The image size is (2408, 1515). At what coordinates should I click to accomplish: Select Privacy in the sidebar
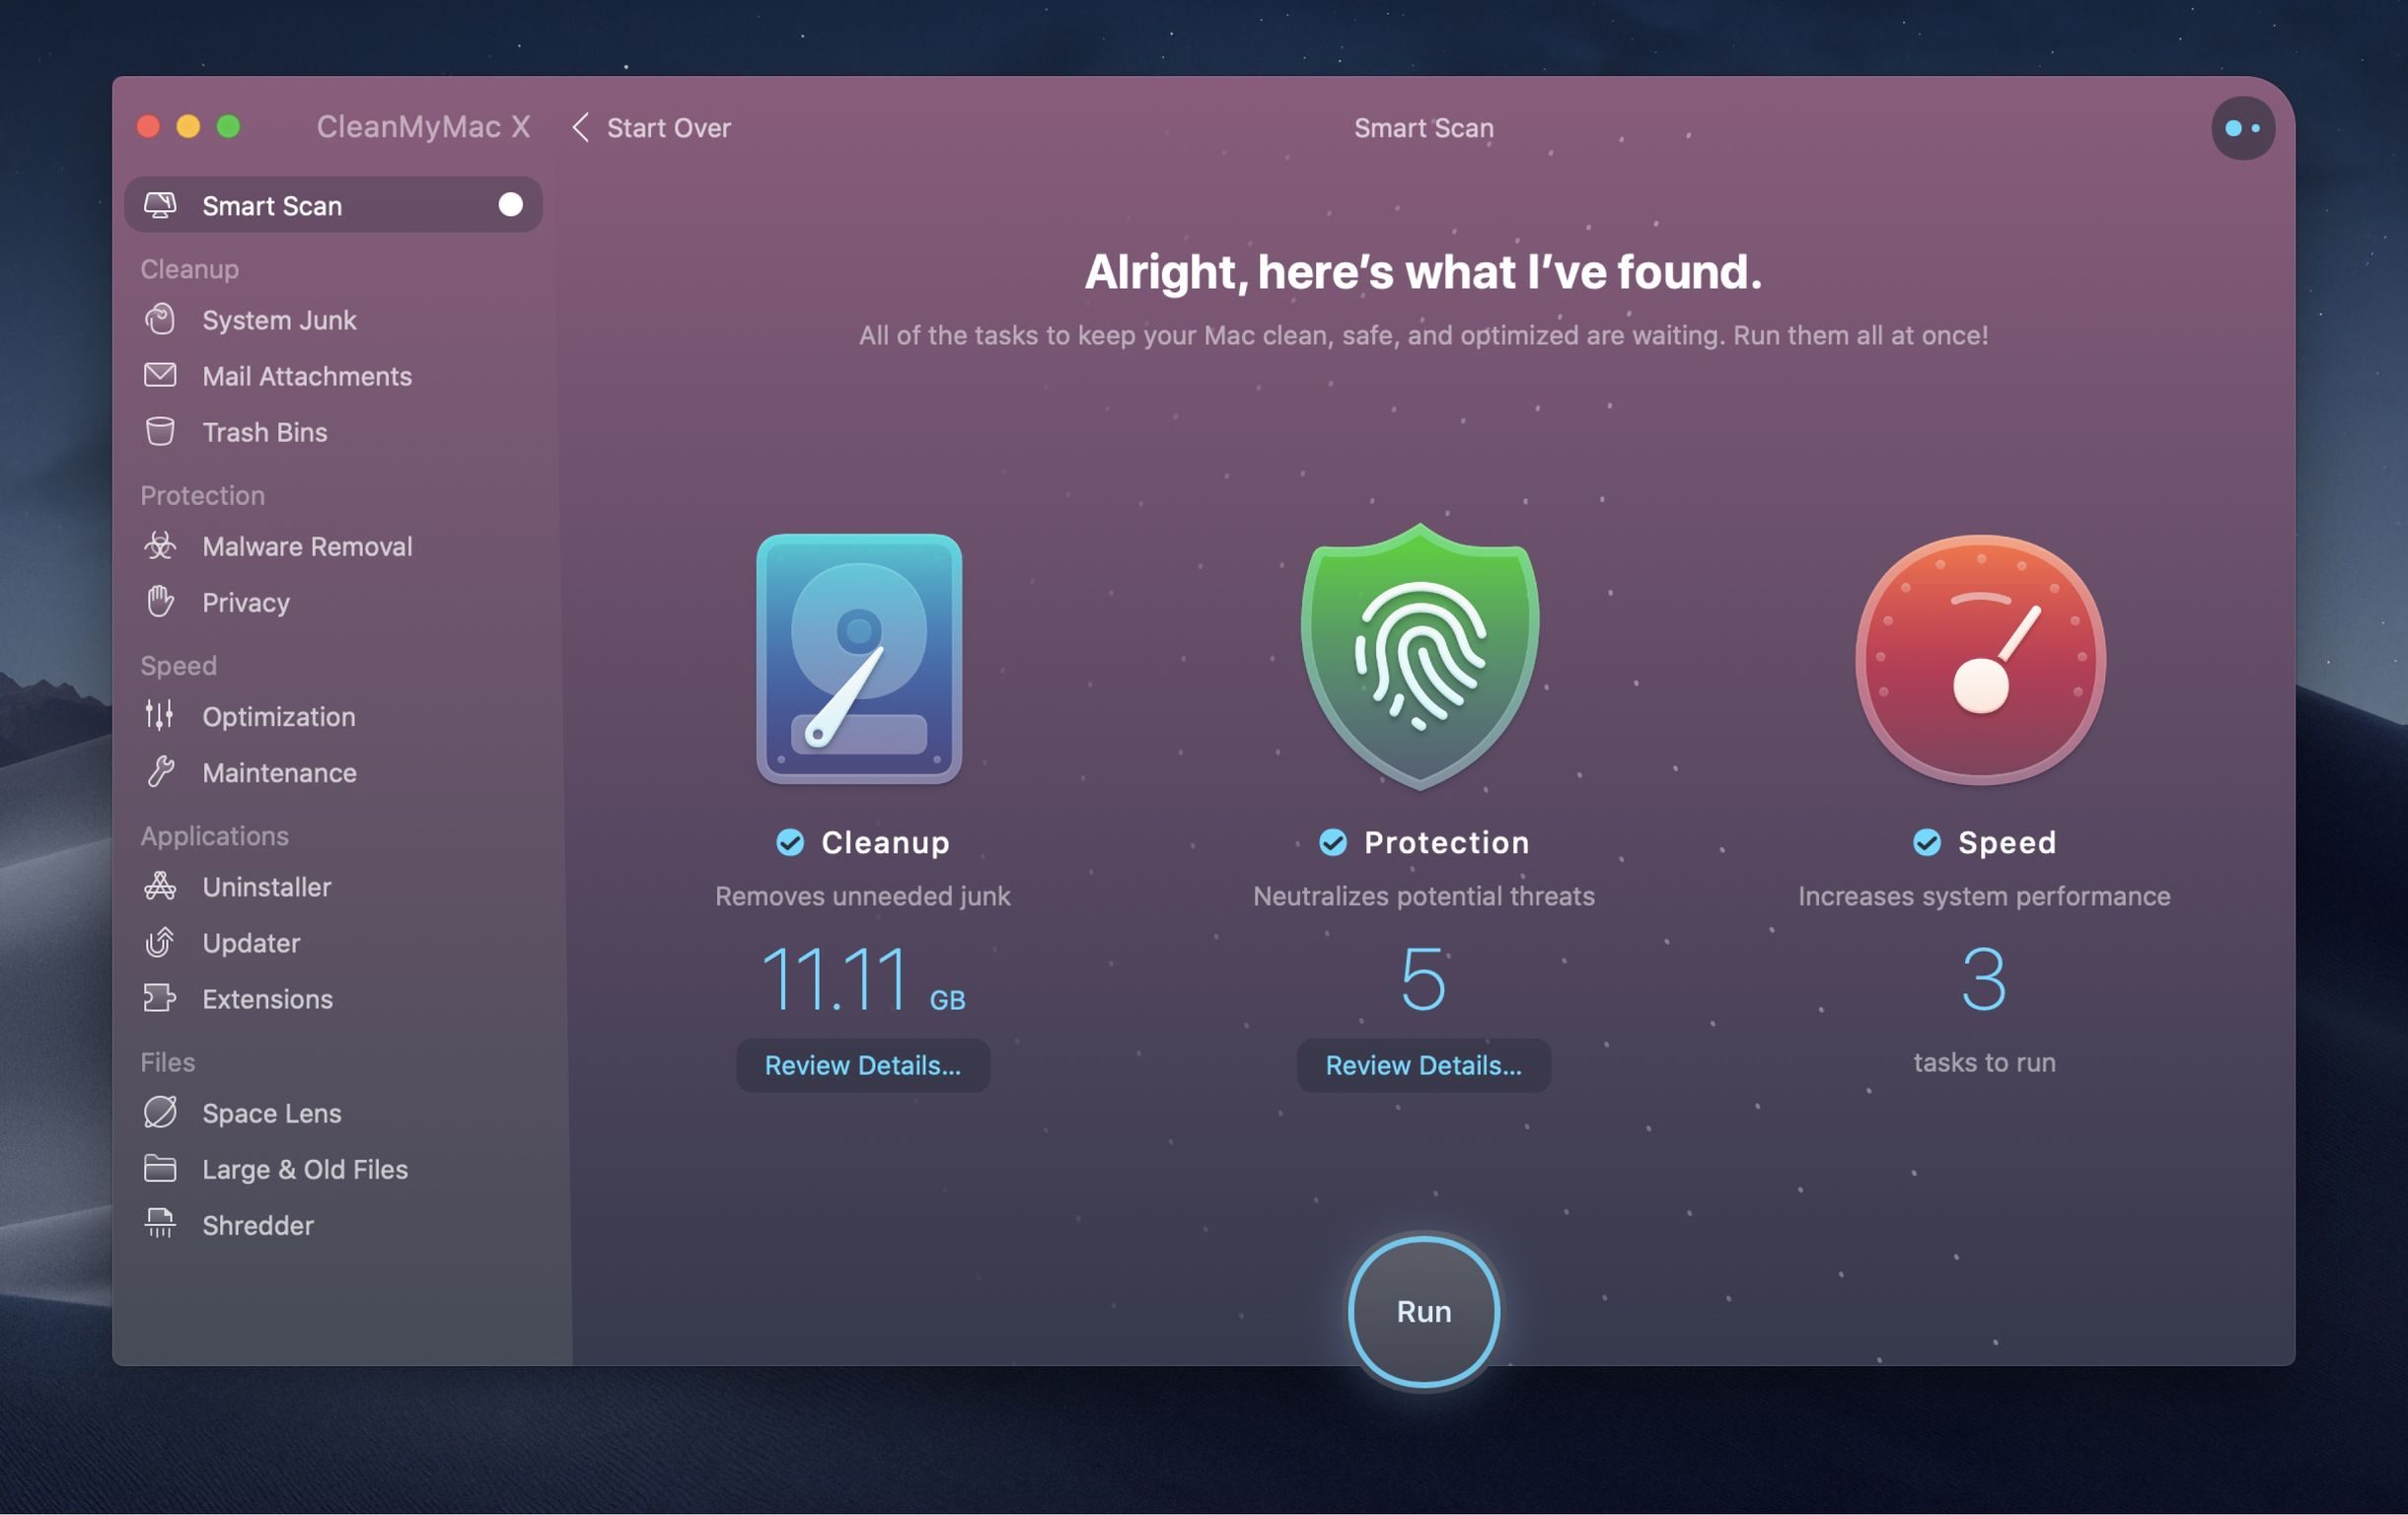[333, 602]
